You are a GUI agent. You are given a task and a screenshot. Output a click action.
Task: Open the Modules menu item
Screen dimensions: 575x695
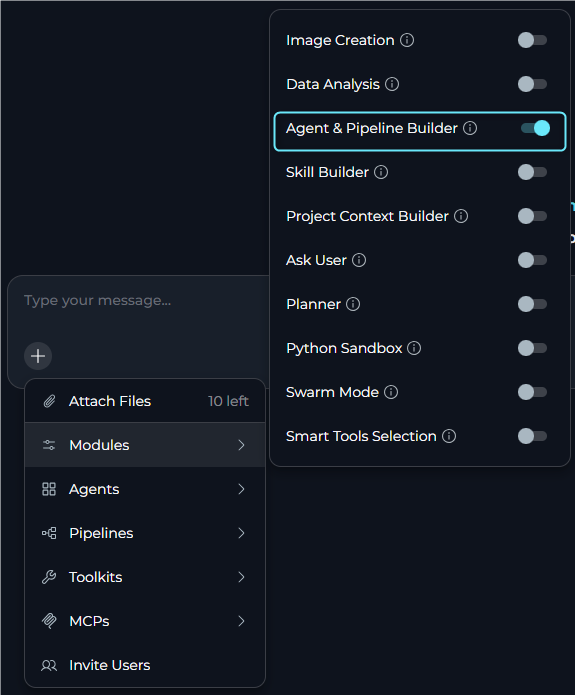[x=145, y=445]
